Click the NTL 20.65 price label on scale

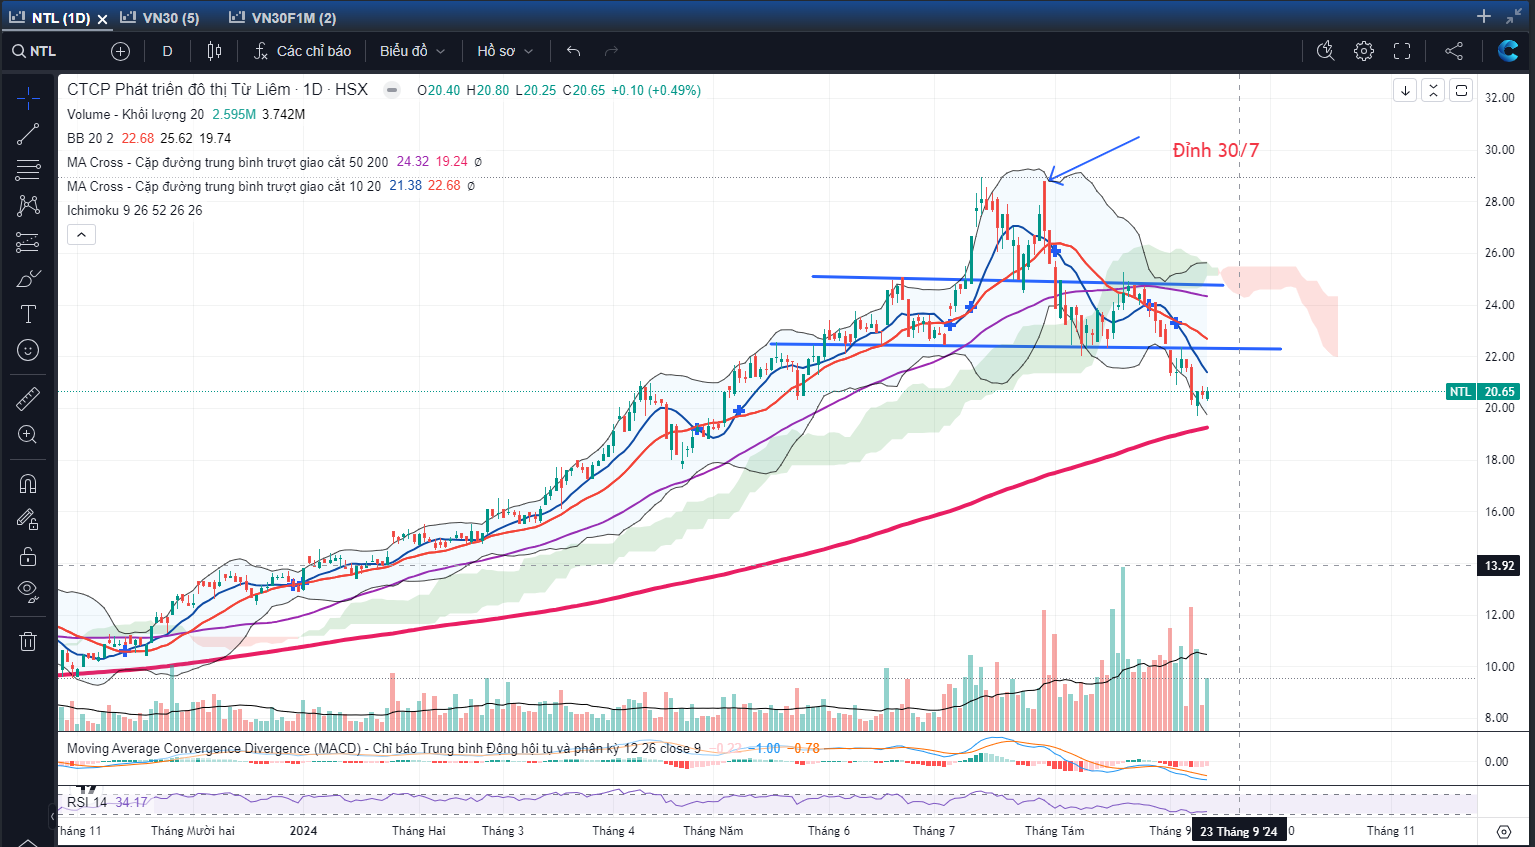[1483, 392]
